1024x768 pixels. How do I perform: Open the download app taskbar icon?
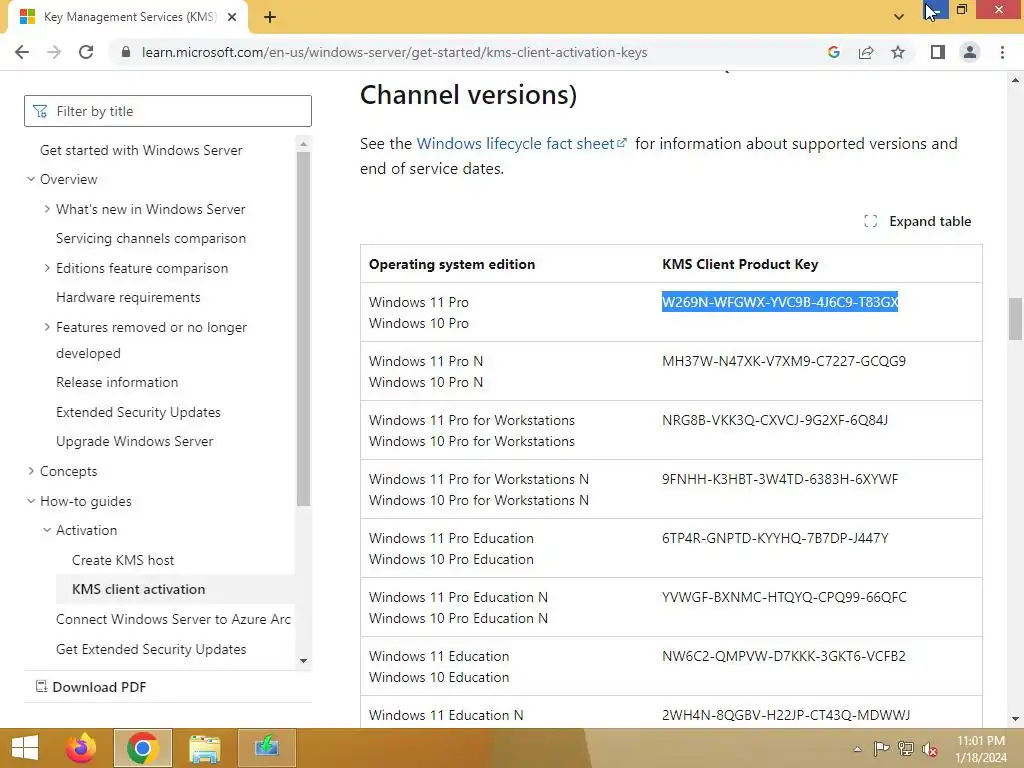266,748
